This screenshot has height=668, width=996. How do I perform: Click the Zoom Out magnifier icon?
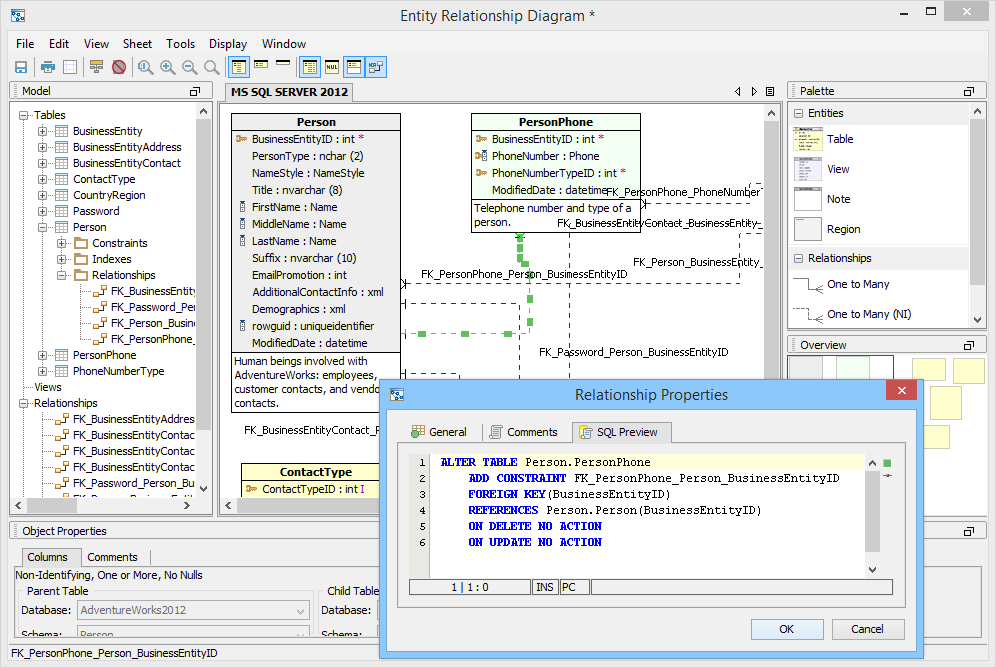(x=189, y=67)
